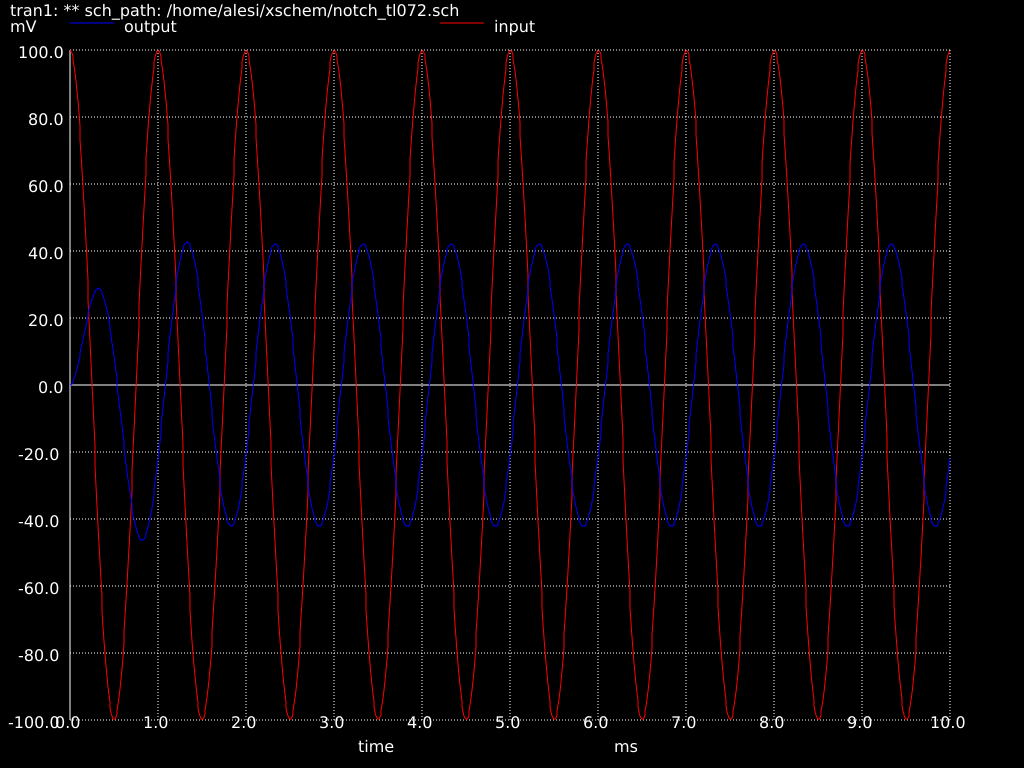Screen dimensions: 1024x768
Task: Click the output trough near -46 mV
Action: 142,539
